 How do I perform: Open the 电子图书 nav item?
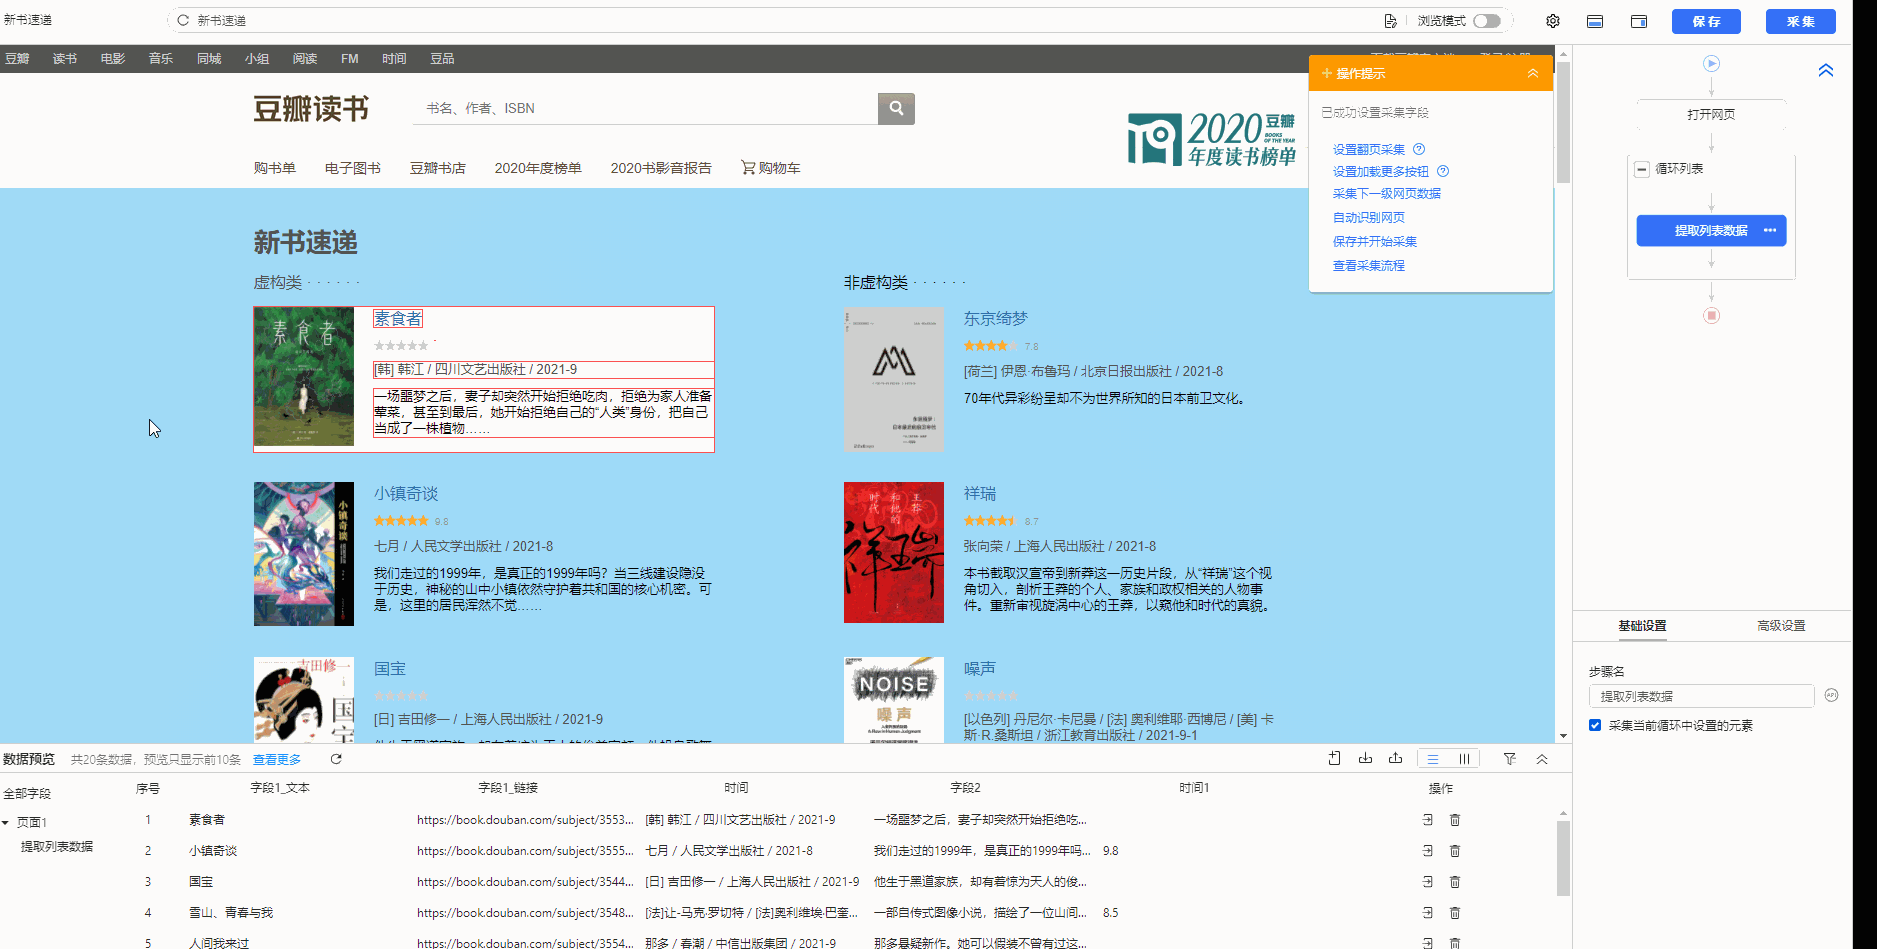(x=353, y=168)
